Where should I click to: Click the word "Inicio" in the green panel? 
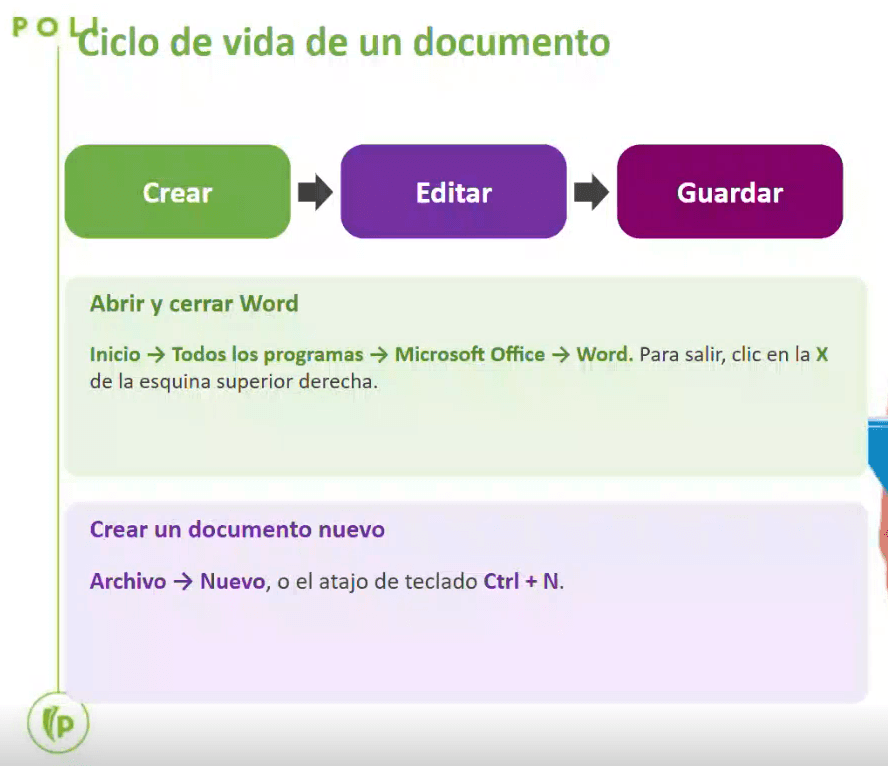pyautogui.click(x=115, y=354)
